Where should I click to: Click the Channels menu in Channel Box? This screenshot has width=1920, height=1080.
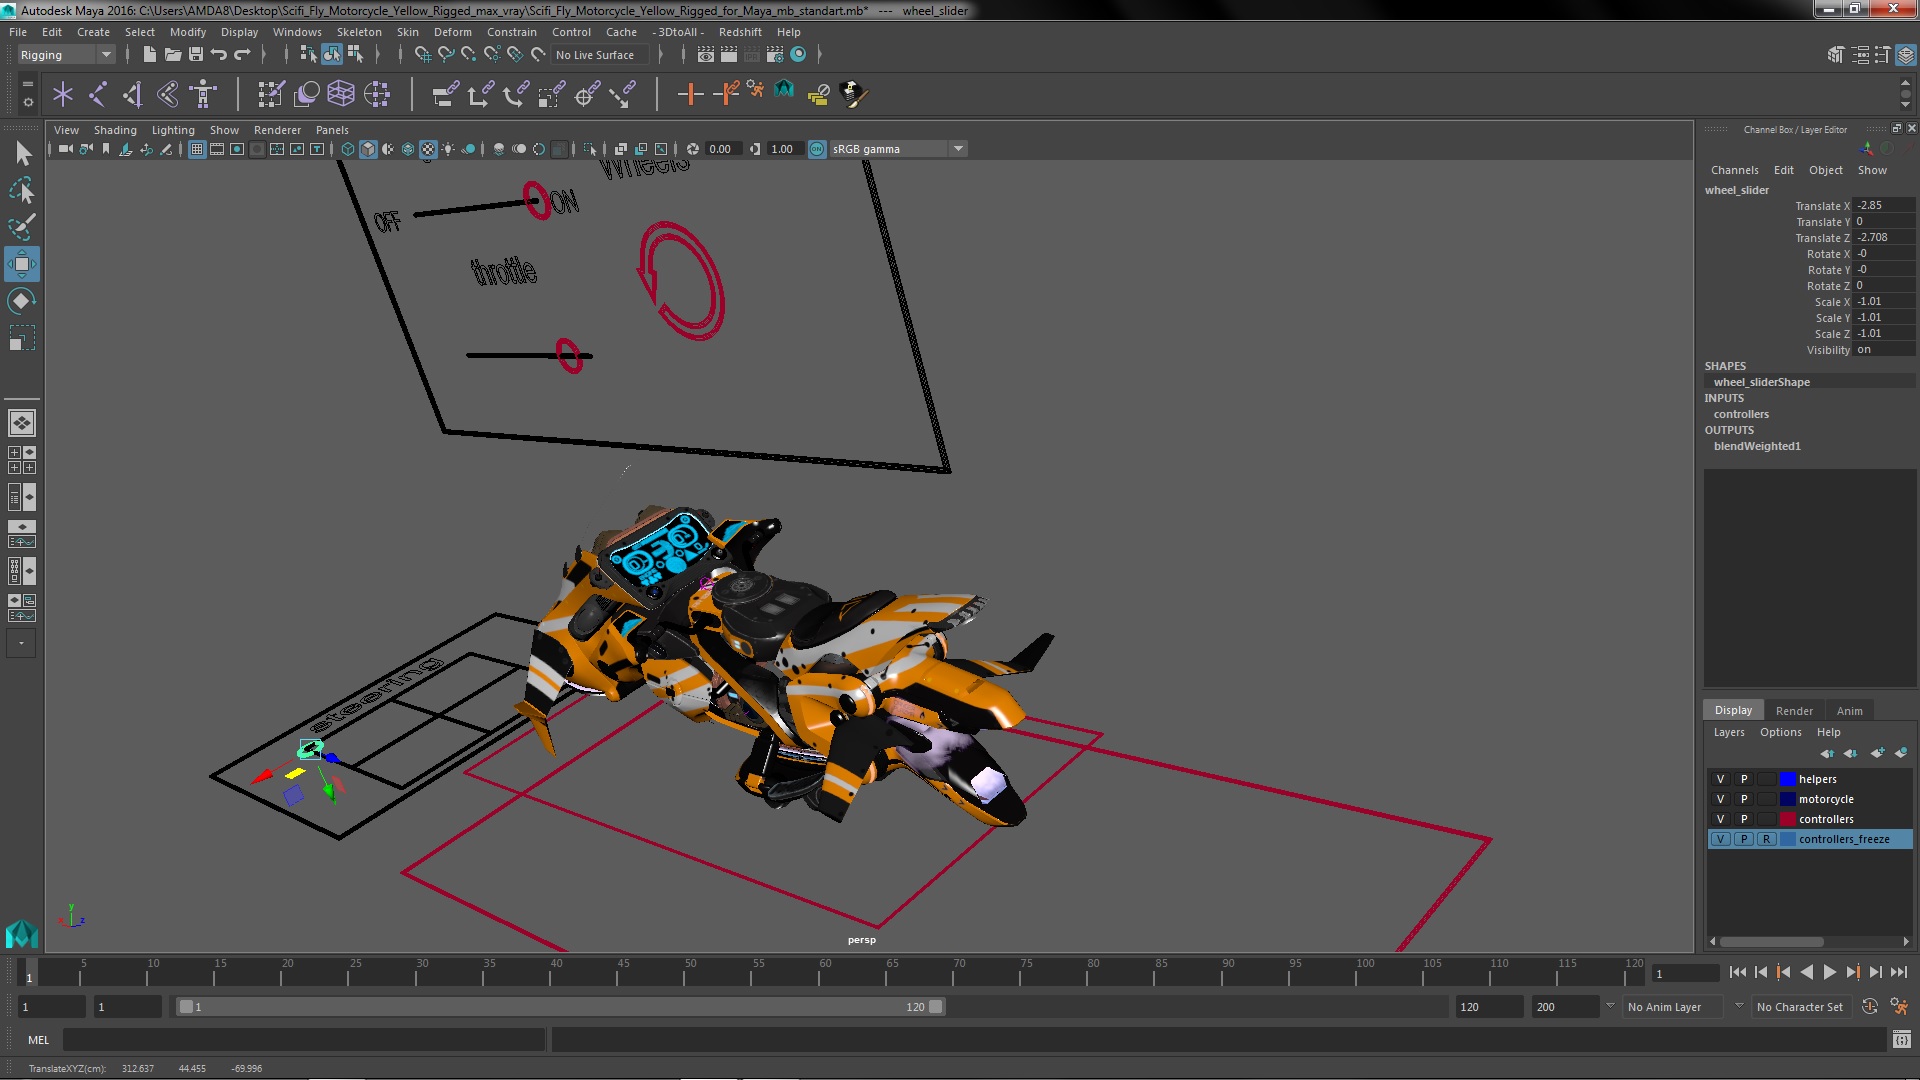coord(1734,170)
